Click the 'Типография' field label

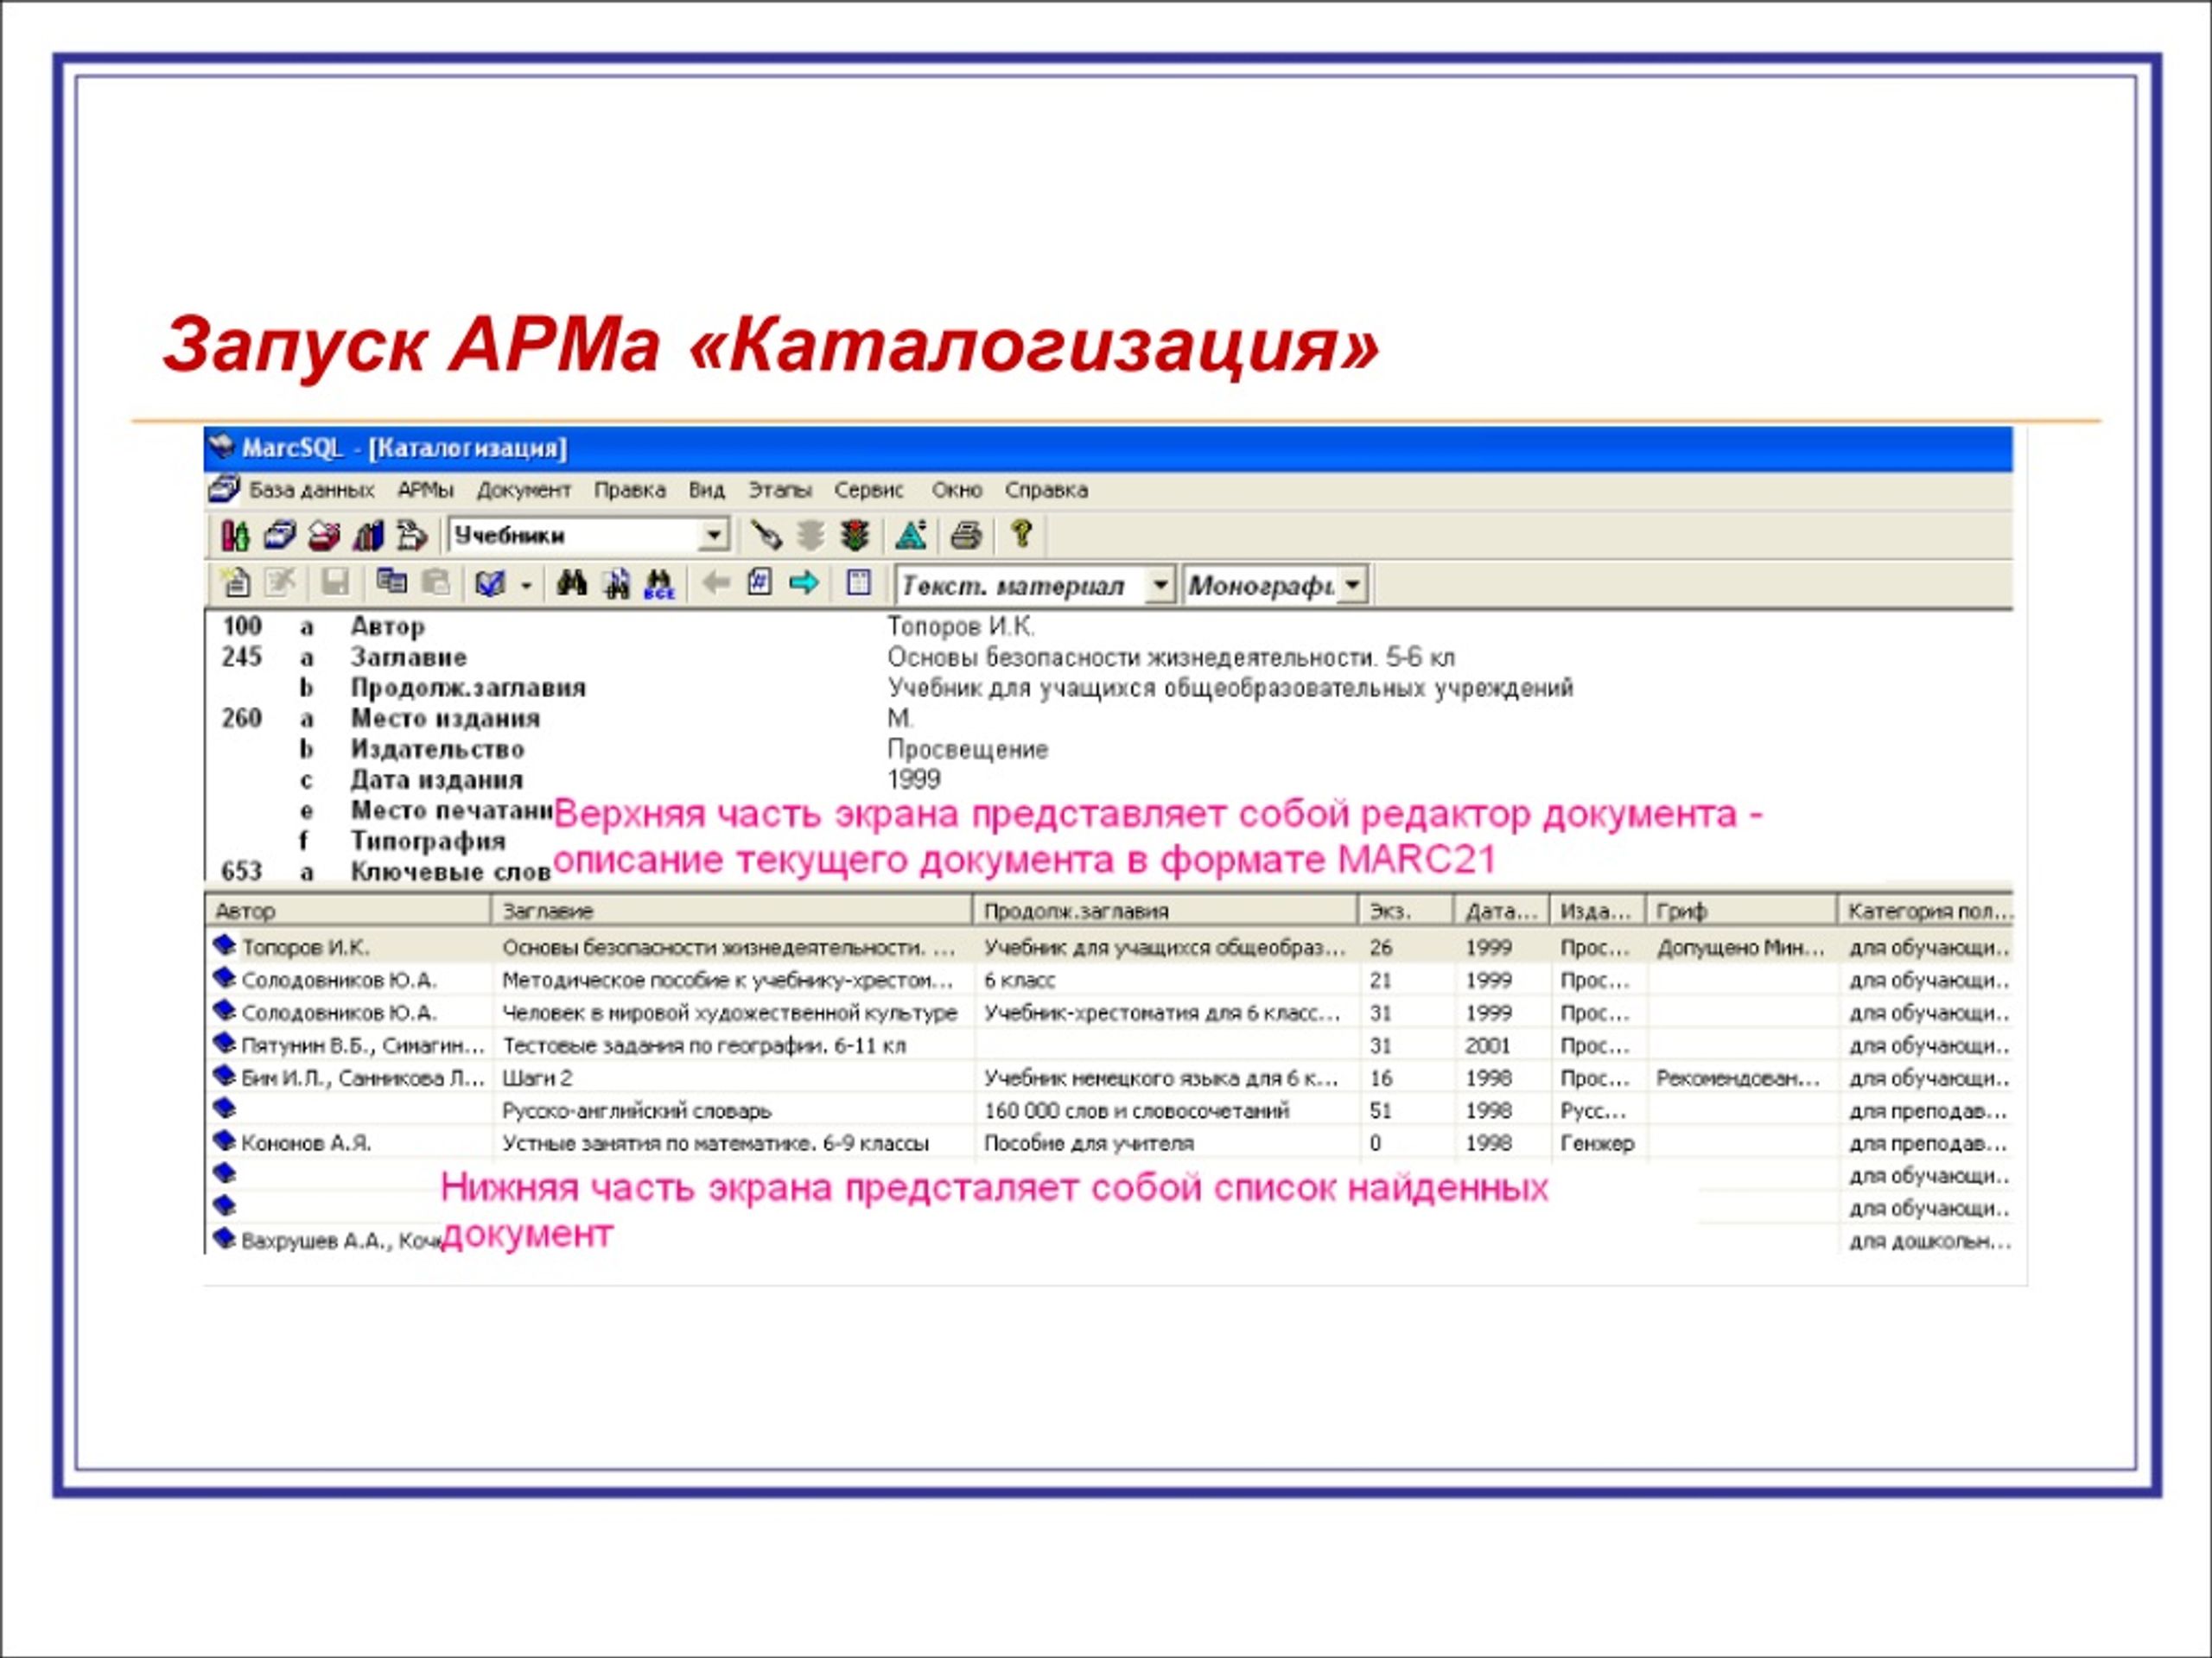428,842
